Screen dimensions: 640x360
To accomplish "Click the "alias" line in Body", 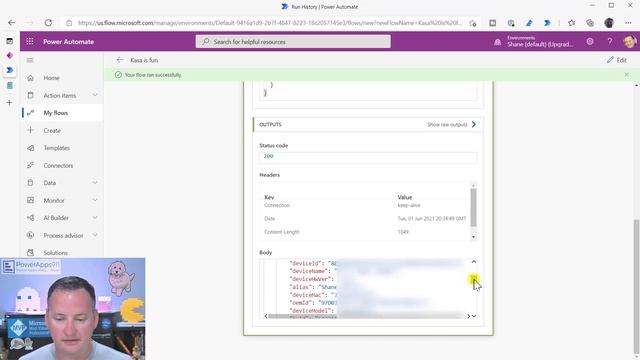I will click(x=313, y=287).
